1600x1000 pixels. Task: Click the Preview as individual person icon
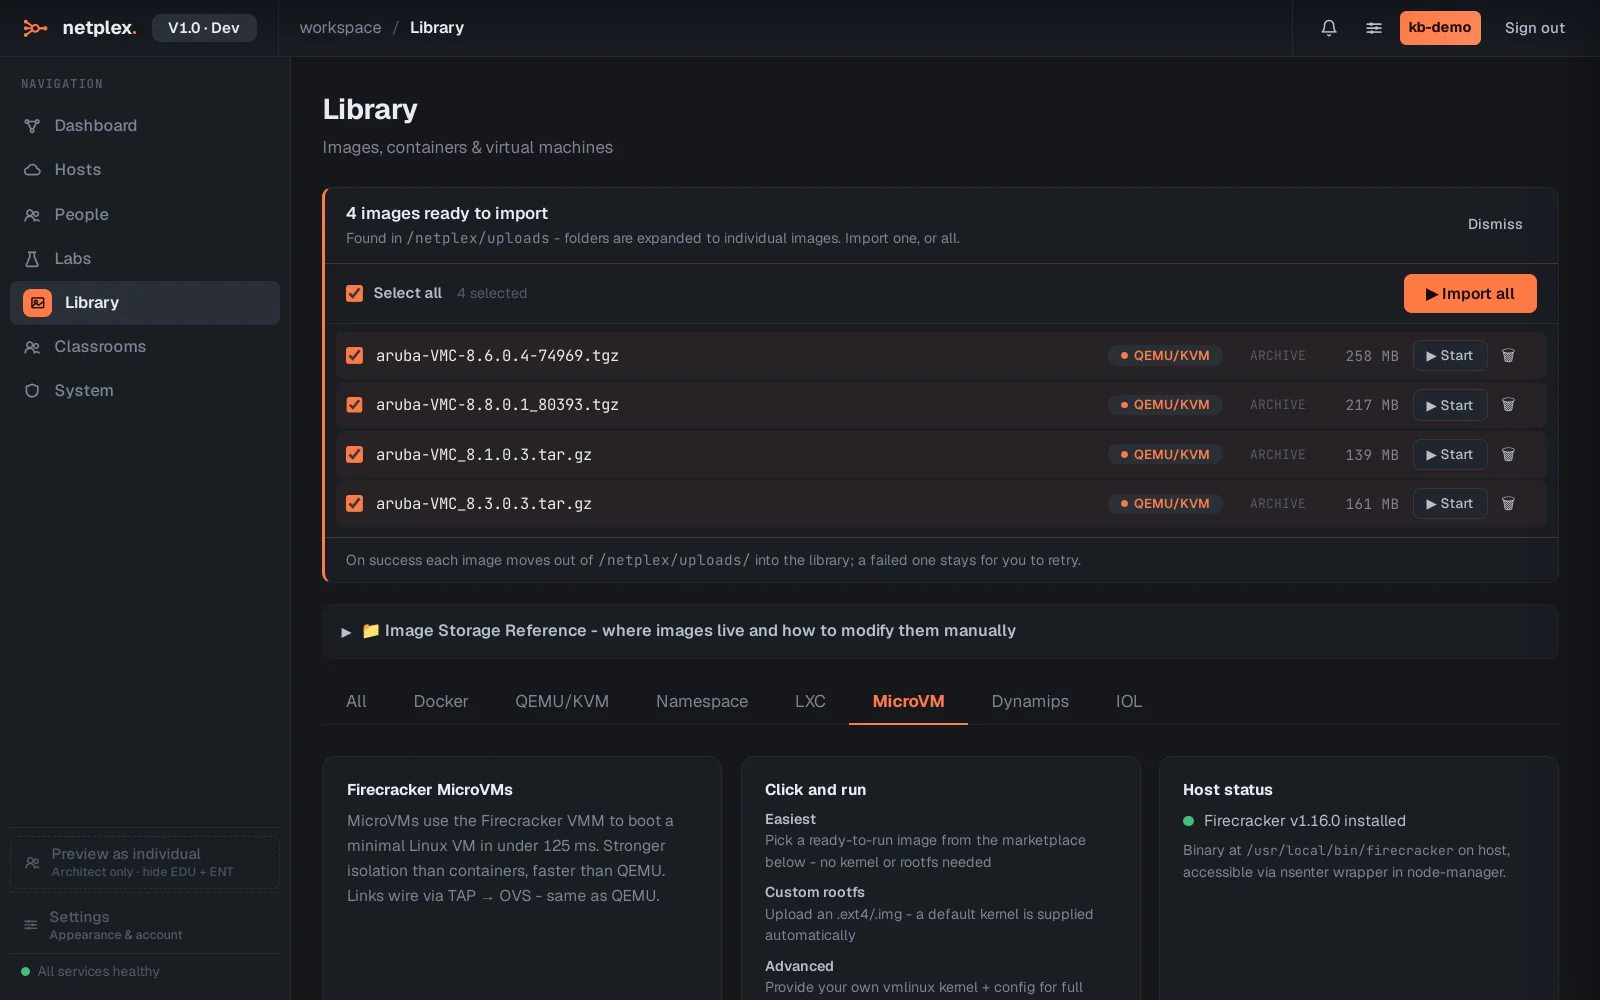click(x=32, y=863)
